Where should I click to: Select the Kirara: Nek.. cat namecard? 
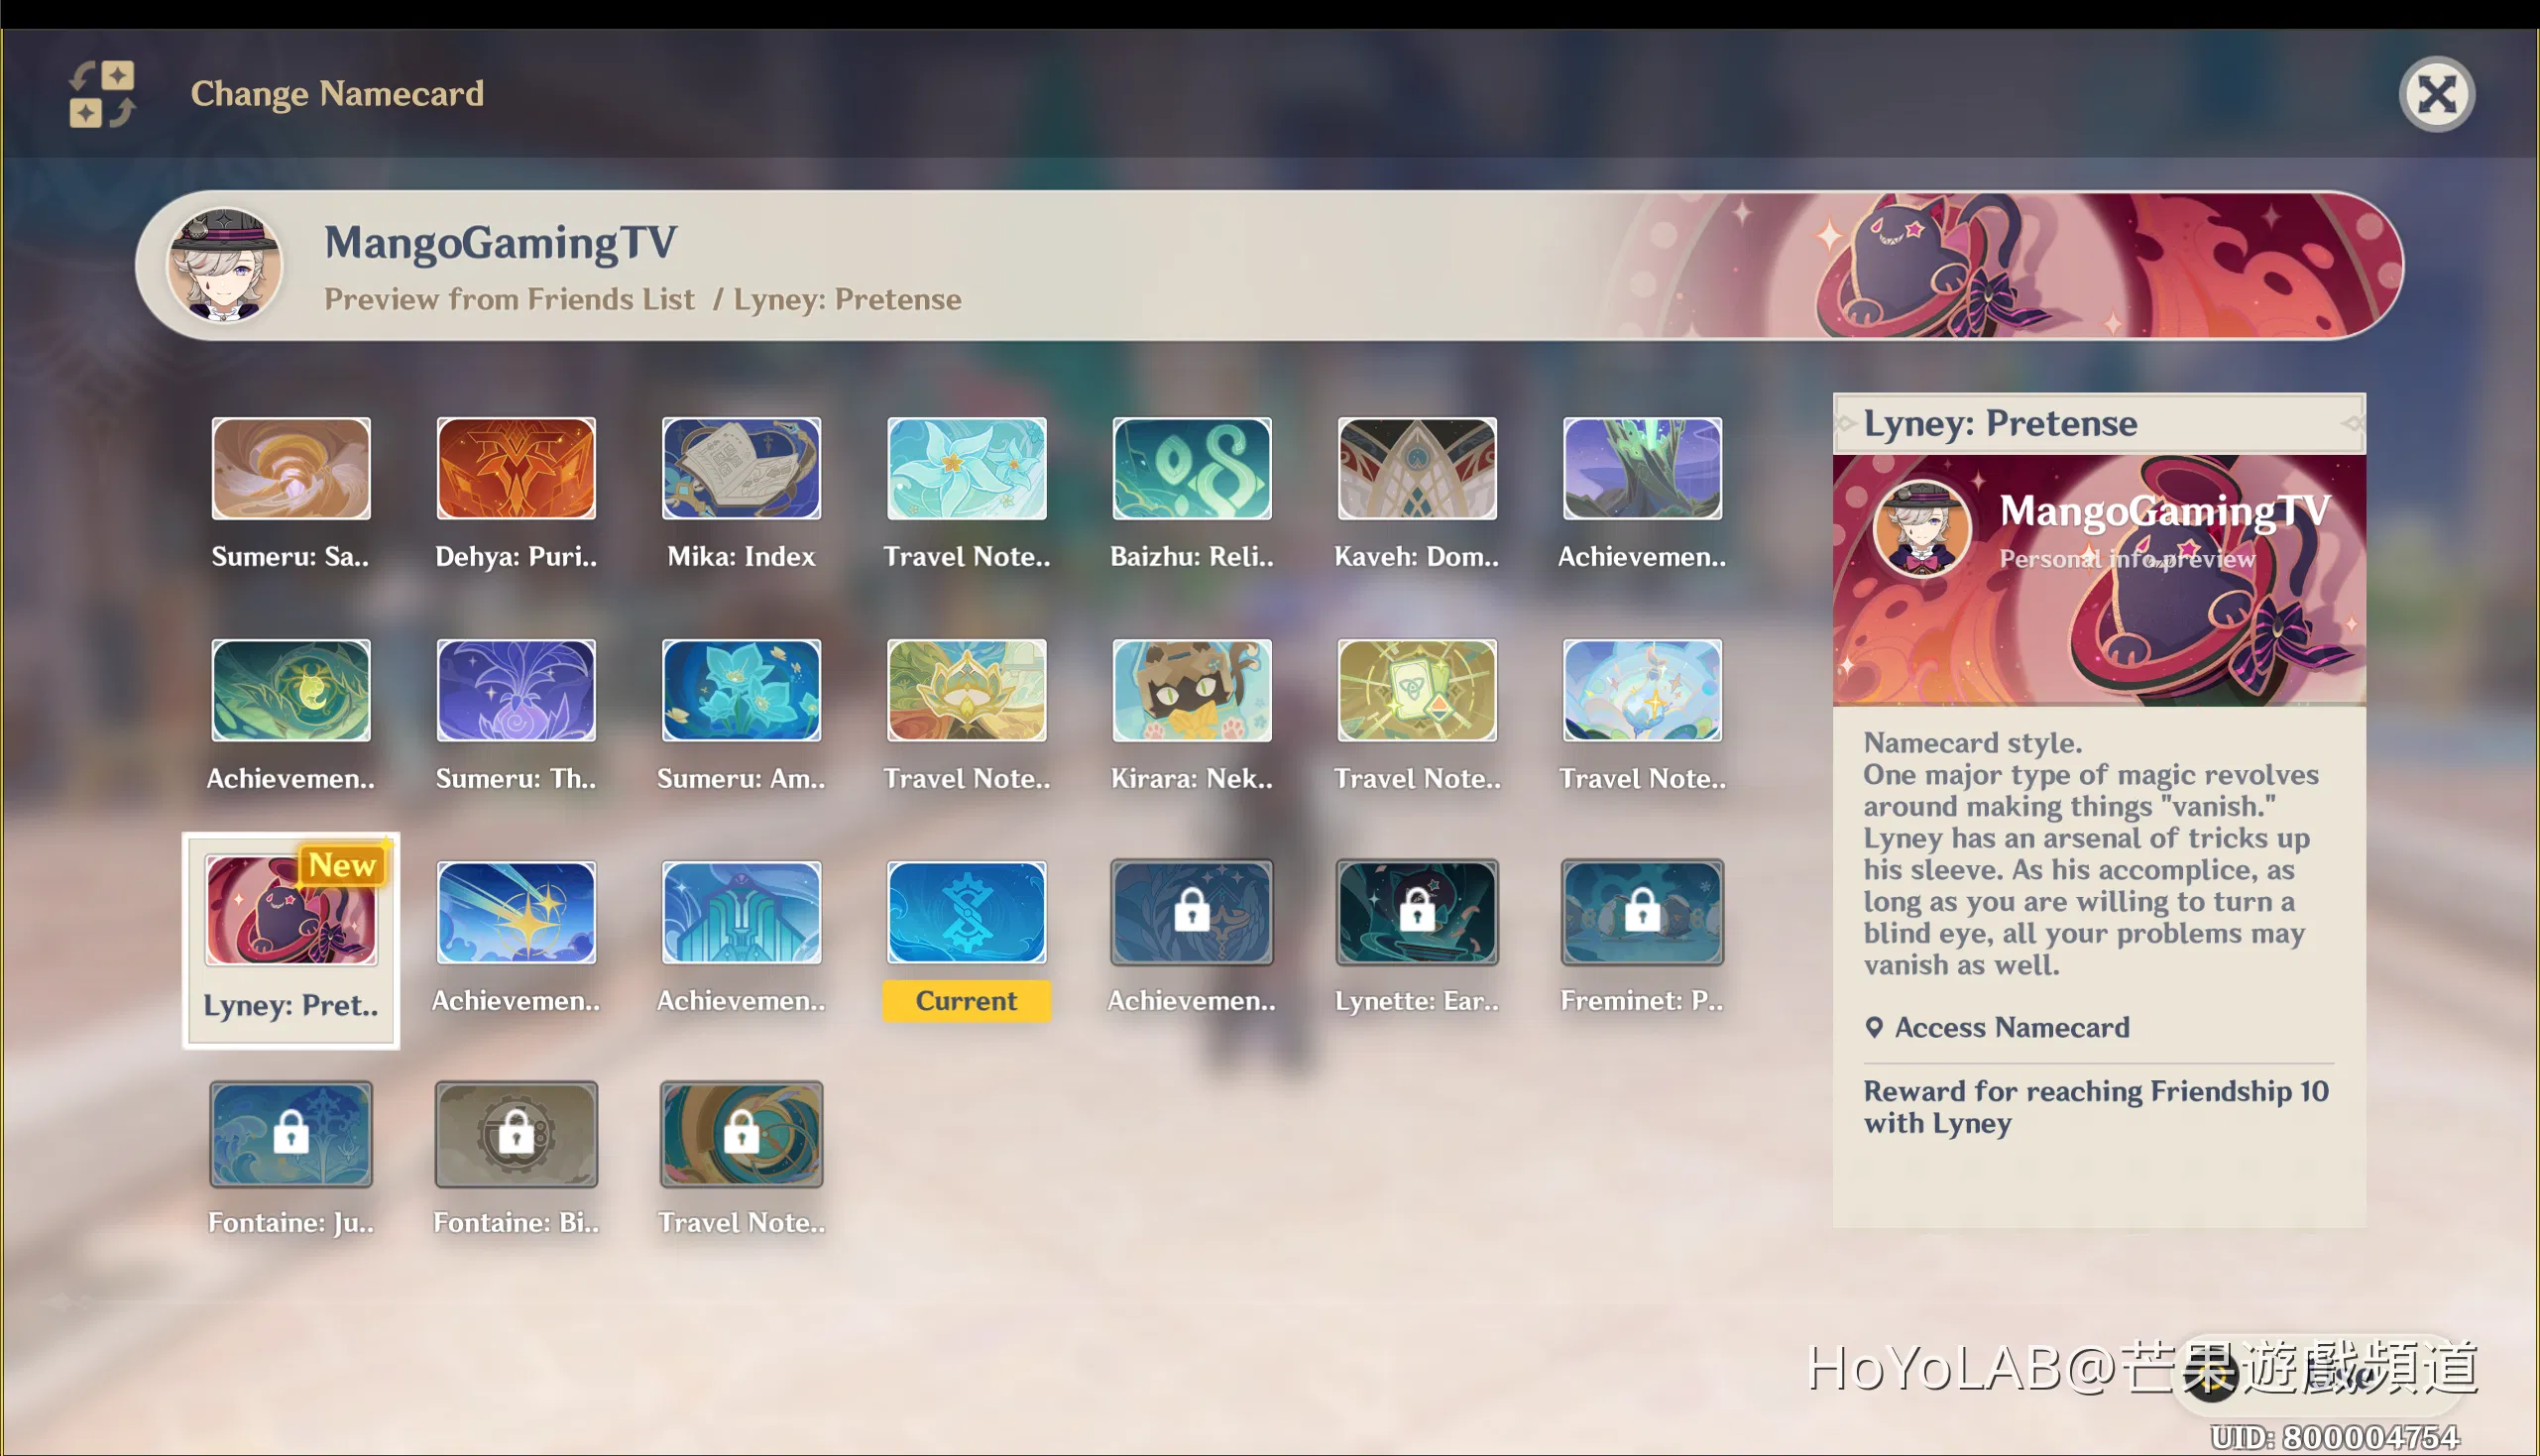(x=1191, y=691)
